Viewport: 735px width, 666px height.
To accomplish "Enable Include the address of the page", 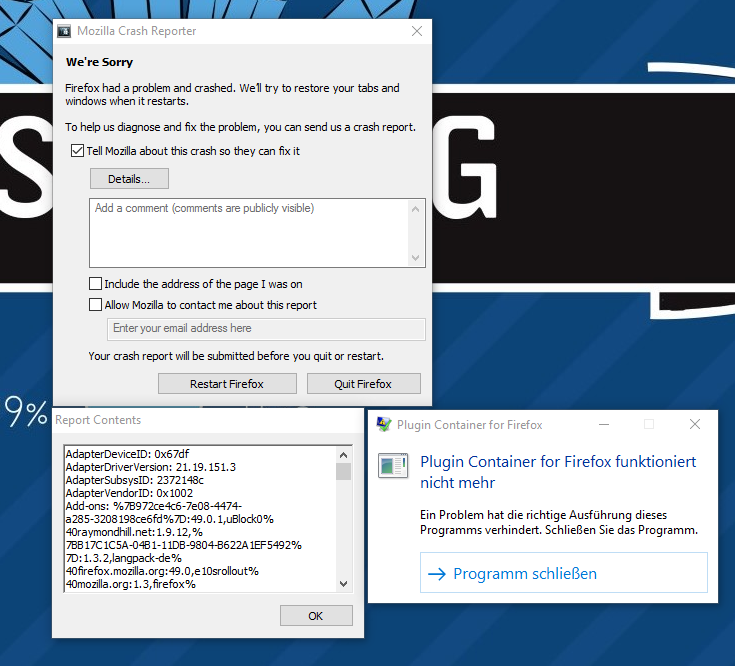I will [95, 284].
